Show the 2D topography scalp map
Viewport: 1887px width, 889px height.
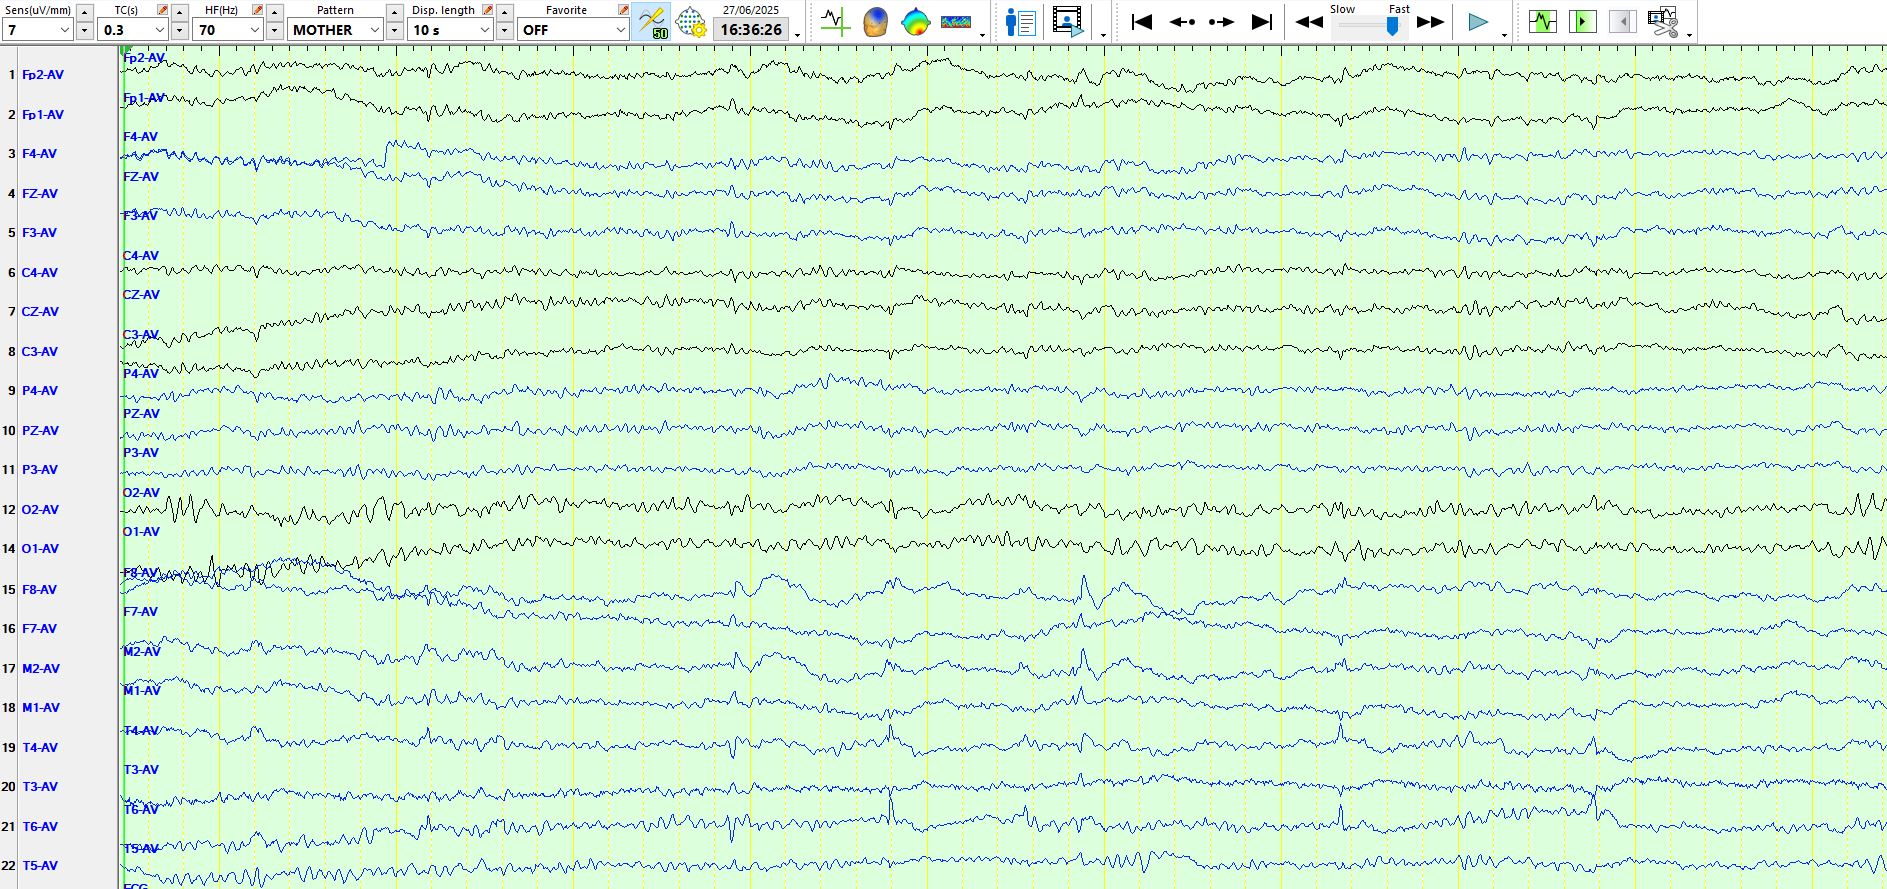point(915,22)
